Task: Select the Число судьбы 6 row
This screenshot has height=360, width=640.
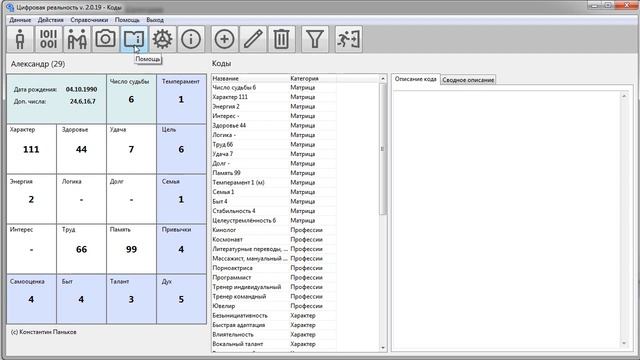Action: click(273, 87)
